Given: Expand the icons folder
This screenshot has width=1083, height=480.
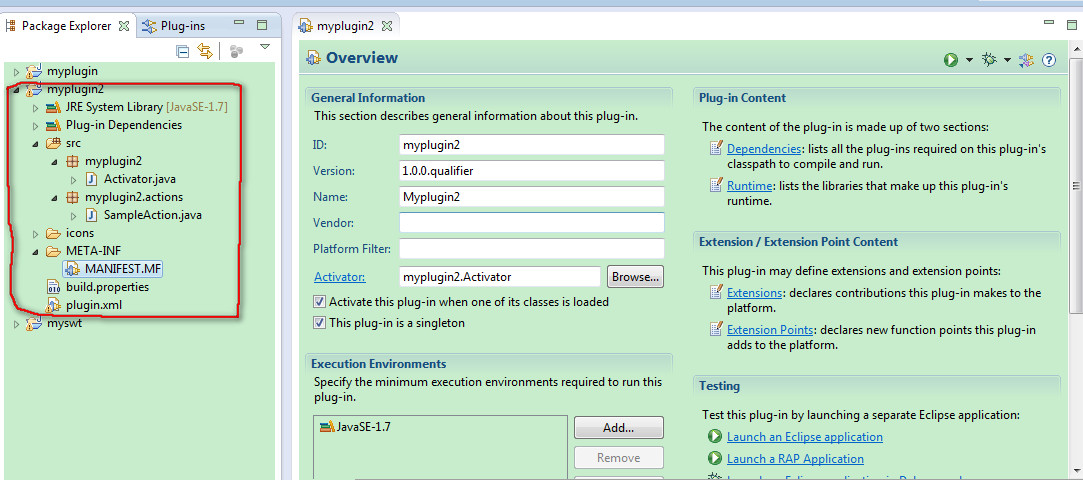Looking at the screenshot, I should point(36,233).
